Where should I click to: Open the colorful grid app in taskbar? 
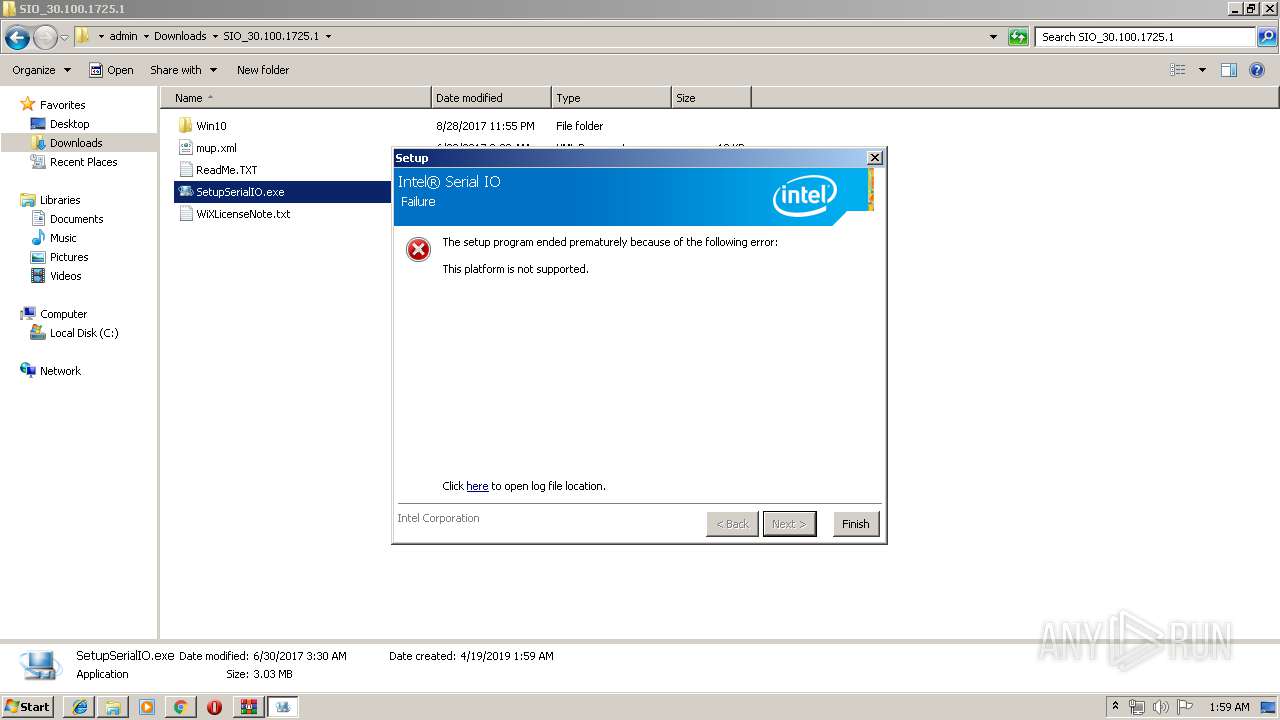click(x=248, y=707)
